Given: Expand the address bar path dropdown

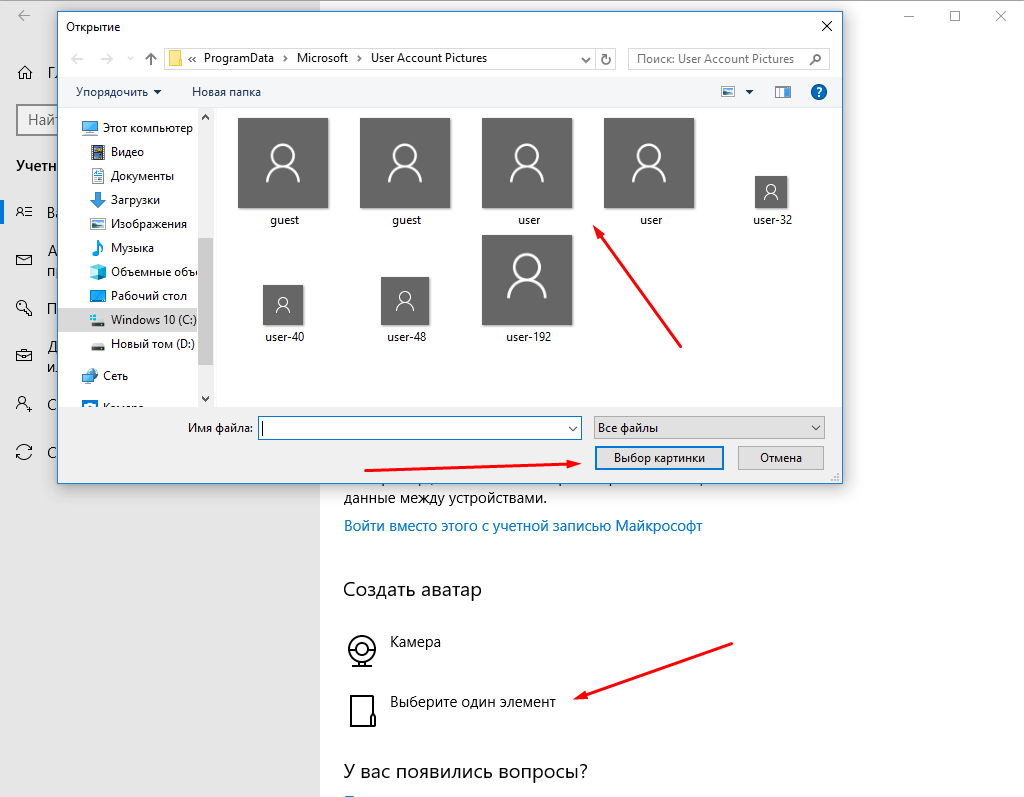Looking at the screenshot, I should click(x=586, y=59).
